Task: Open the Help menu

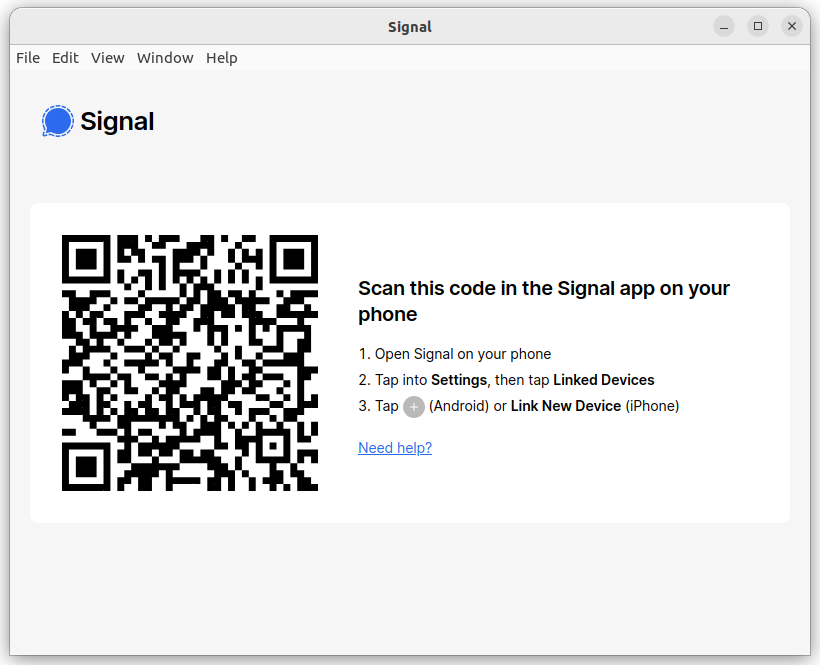Action: [222, 58]
